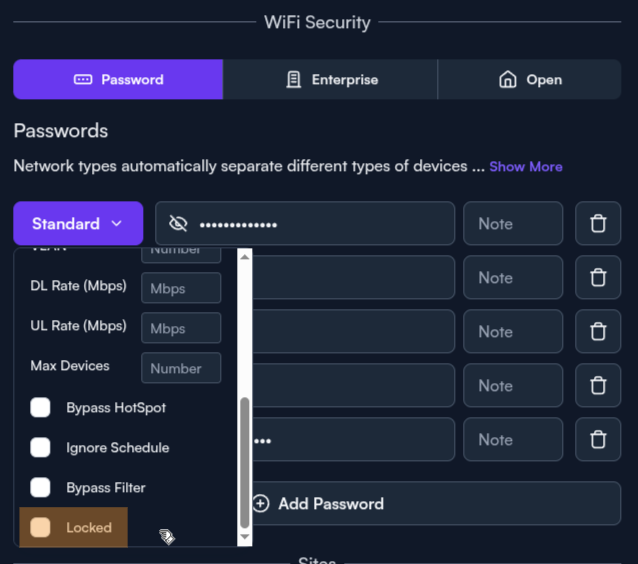This screenshot has width=638, height=564.
Task: Reveal the first password with eye icon
Action: (x=179, y=224)
